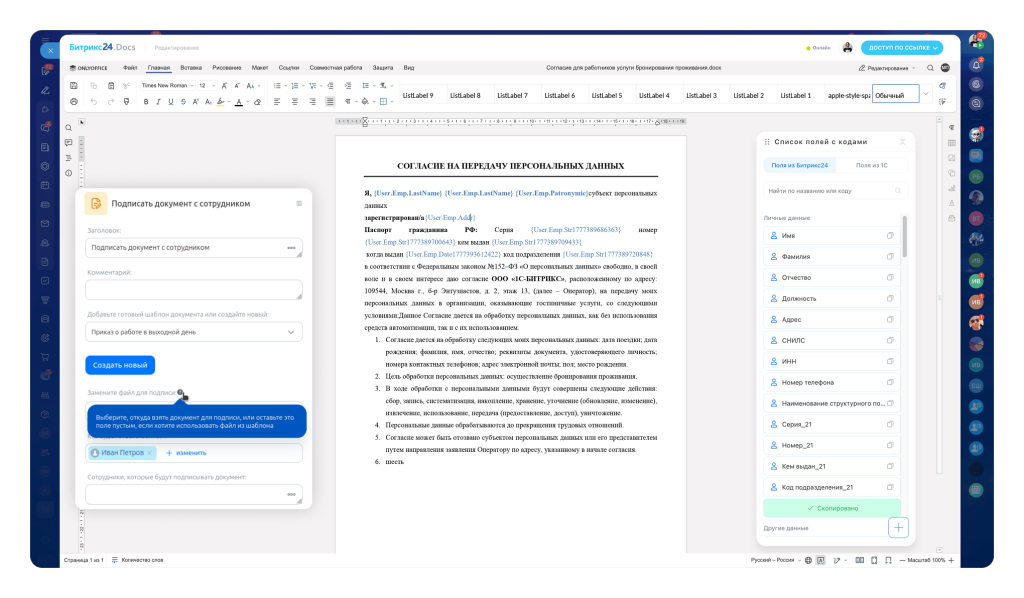Open the Times New Roman font dropdown

click(x=167, y=86)
